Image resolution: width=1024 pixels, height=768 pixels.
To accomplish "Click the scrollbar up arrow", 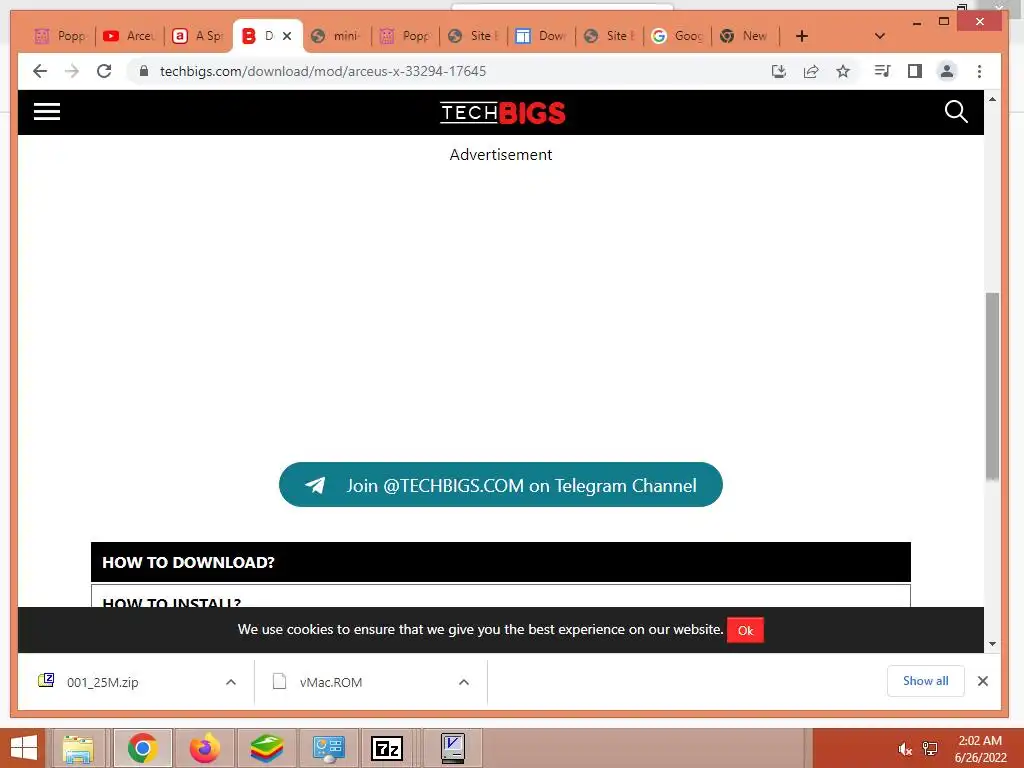I will pyautogui.click(x=992, y=99).
